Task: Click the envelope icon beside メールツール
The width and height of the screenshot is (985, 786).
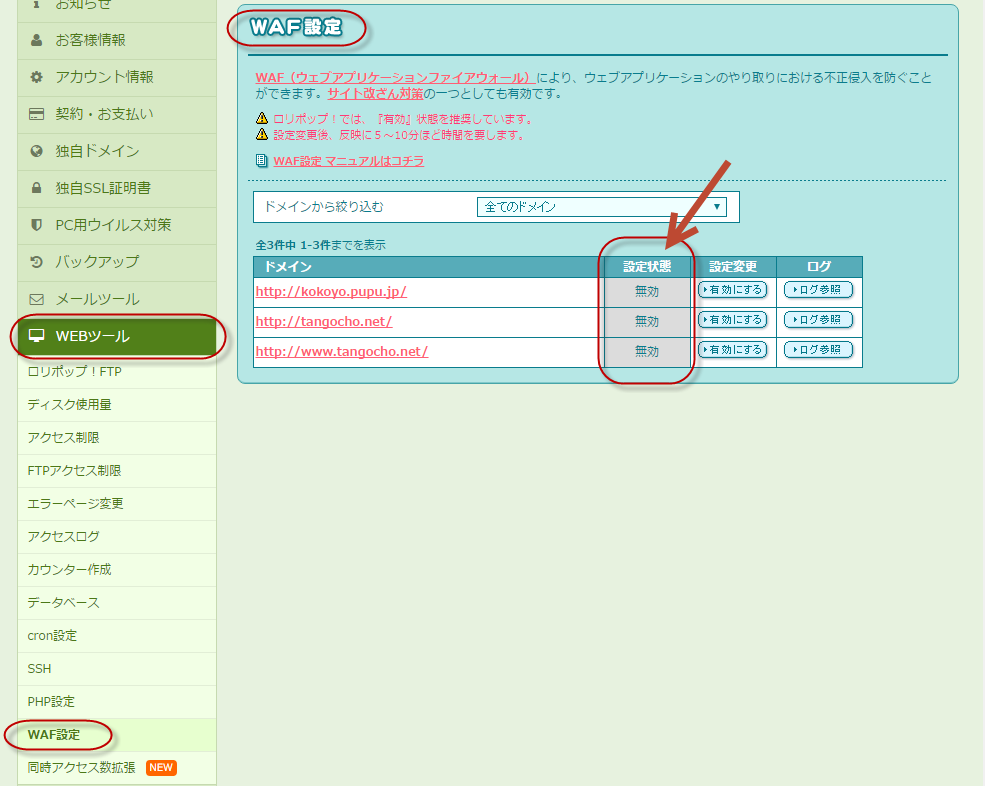Action: [x=37, y=299]
